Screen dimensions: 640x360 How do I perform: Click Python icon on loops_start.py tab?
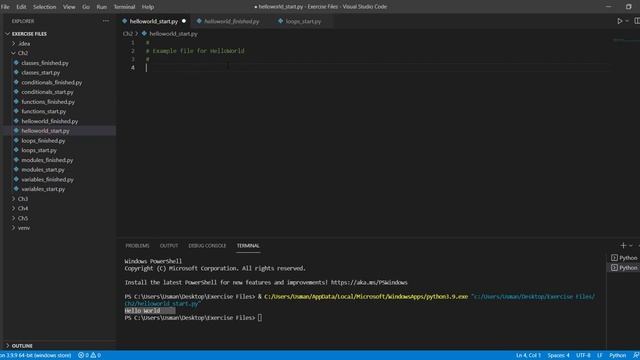click(x=280, y=21)
